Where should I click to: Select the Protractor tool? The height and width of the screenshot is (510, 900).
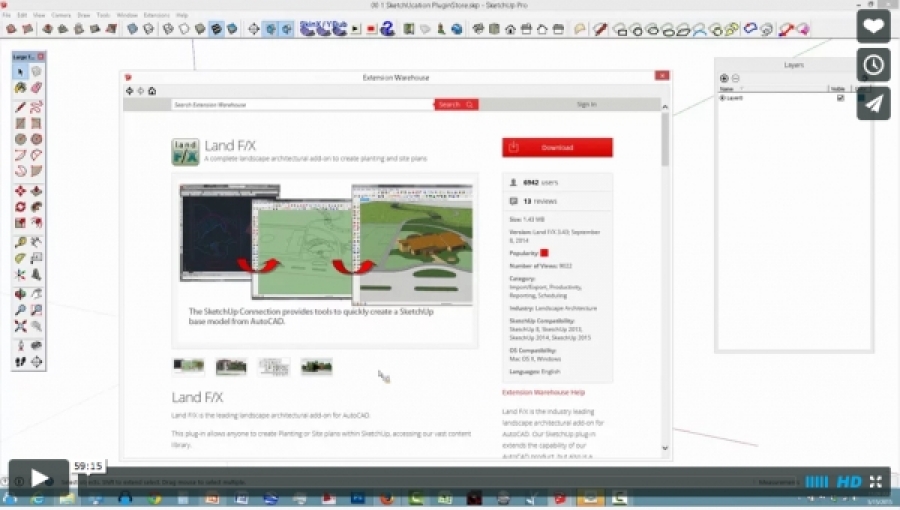coord(21,258)
